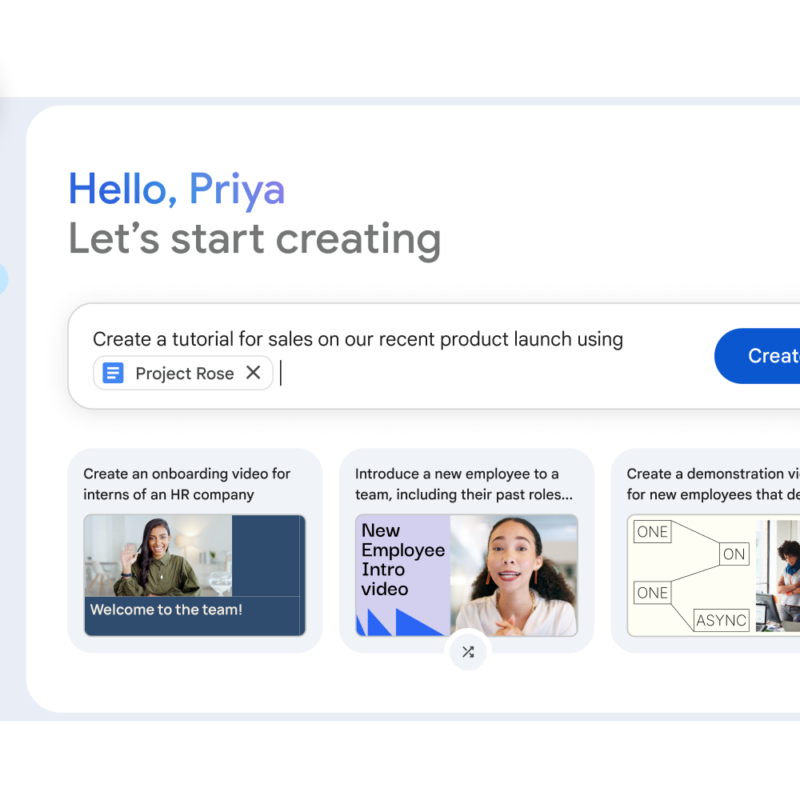Select the Project Rose file chip
800x800 pixels.
click(x=183, y=373)
